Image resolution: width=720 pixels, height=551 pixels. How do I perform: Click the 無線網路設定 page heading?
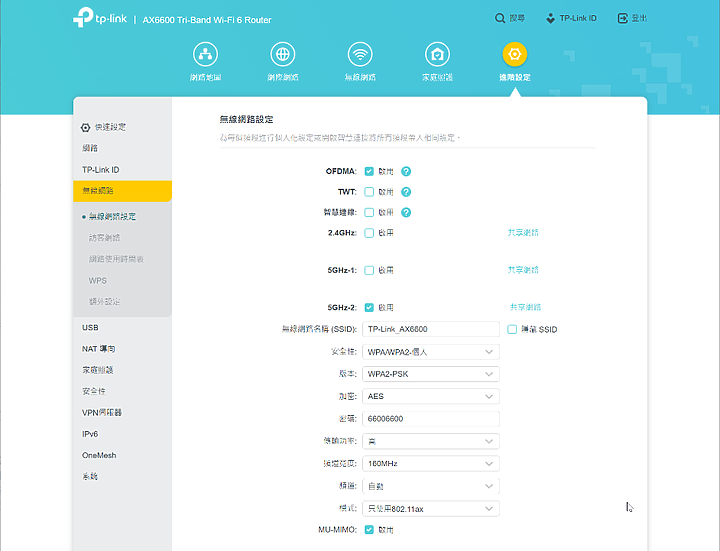click(x=246, y=119)
